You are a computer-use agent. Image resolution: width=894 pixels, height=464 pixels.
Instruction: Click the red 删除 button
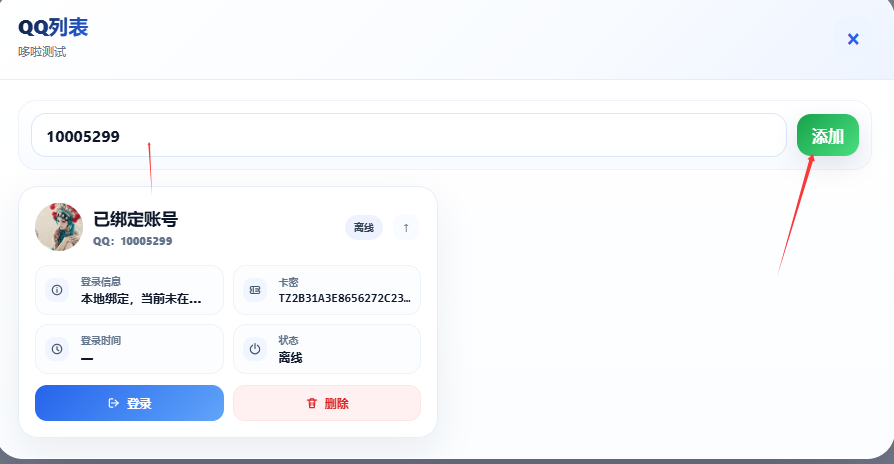pyautogui.click(x=327, y=403)
